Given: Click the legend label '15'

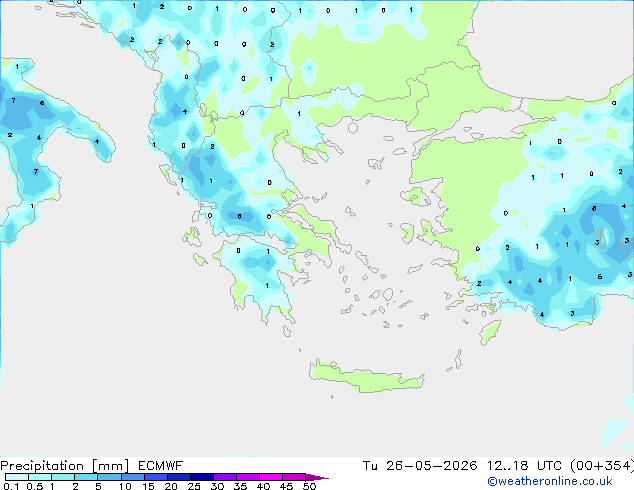Looking at the screenshot, I should [x=148, y=486].
